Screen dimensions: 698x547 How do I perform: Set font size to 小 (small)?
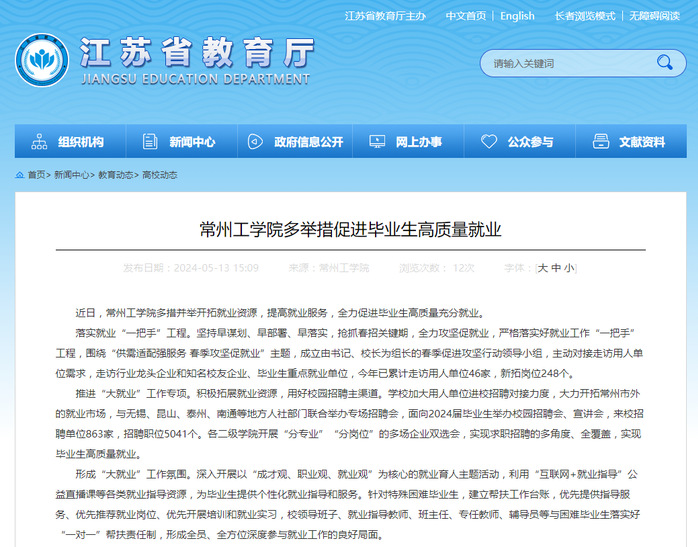coord(569,268)
